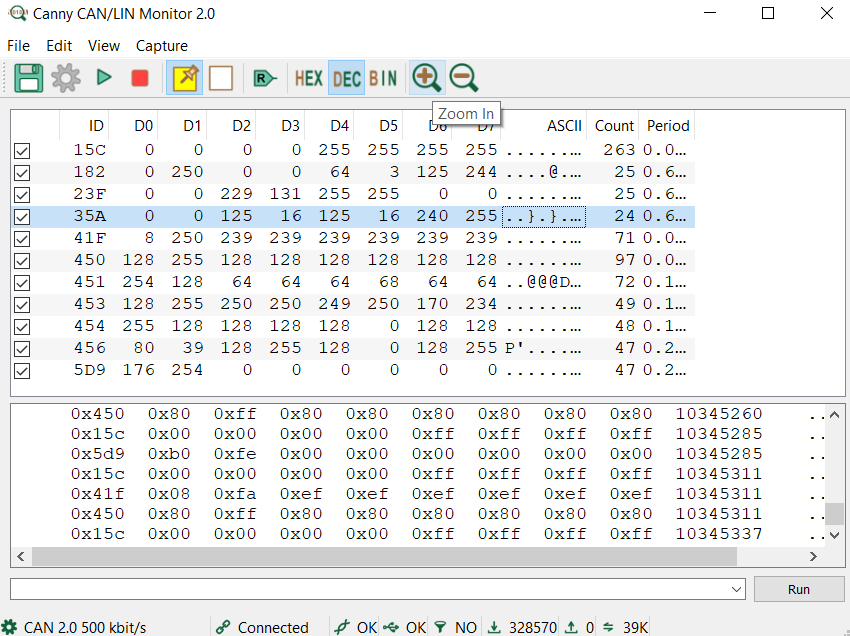Open the Edit menu
Image resolution: width=850 pixels, height=636 pixels.
(59, 46)
